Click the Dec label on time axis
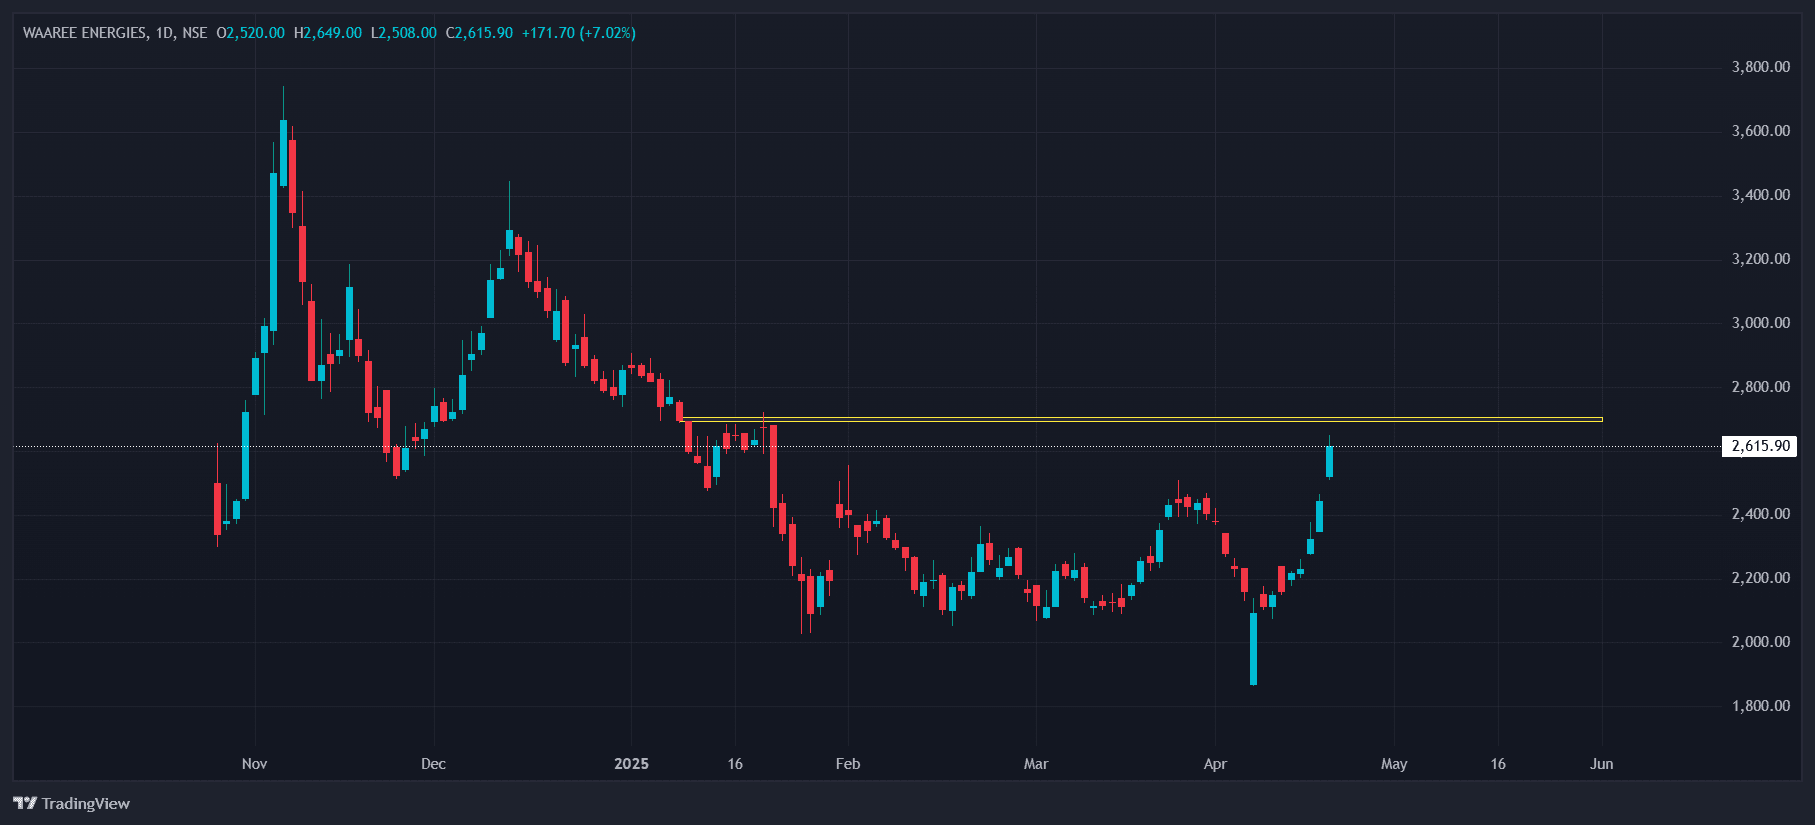Image resolution: width=1815 pixels, height=825 pixels. point(434,764)
